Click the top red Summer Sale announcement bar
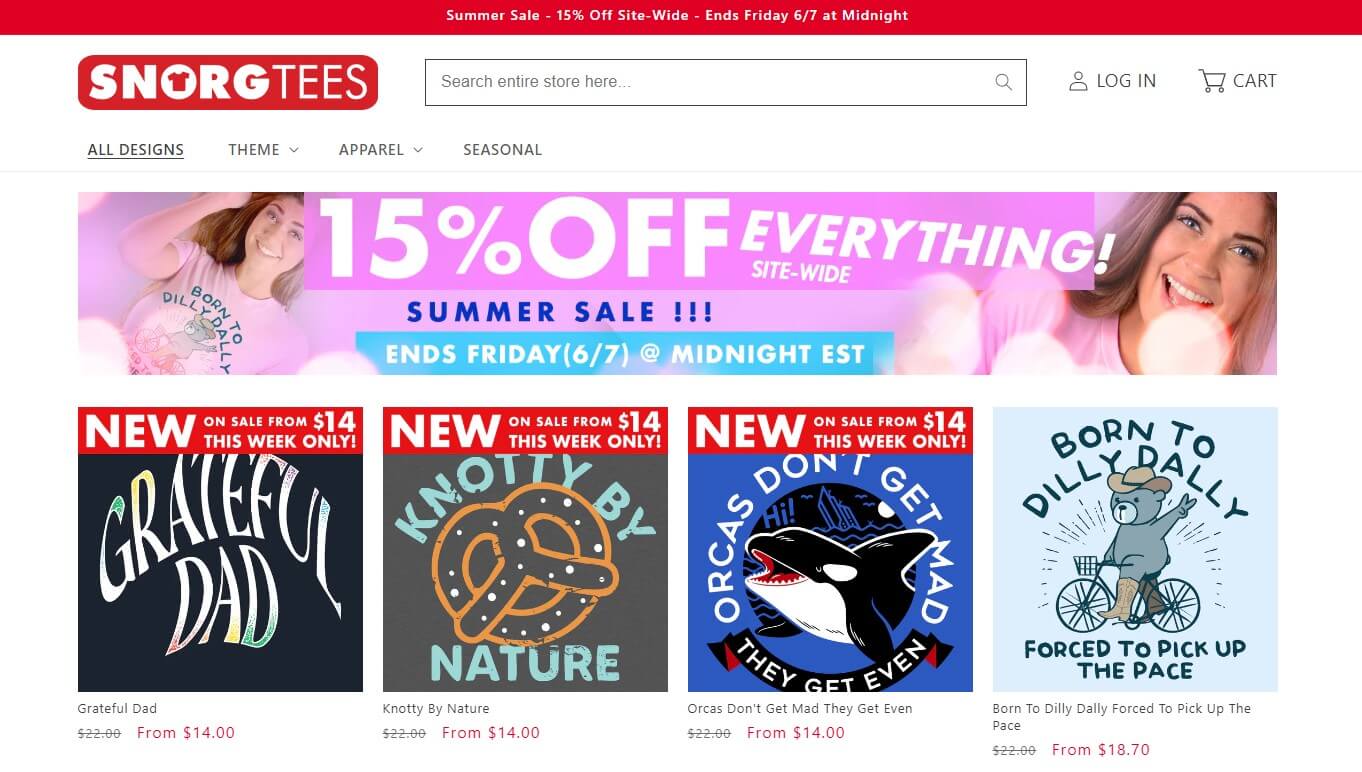Viewport: 1362px width, 772px height. 681,16
